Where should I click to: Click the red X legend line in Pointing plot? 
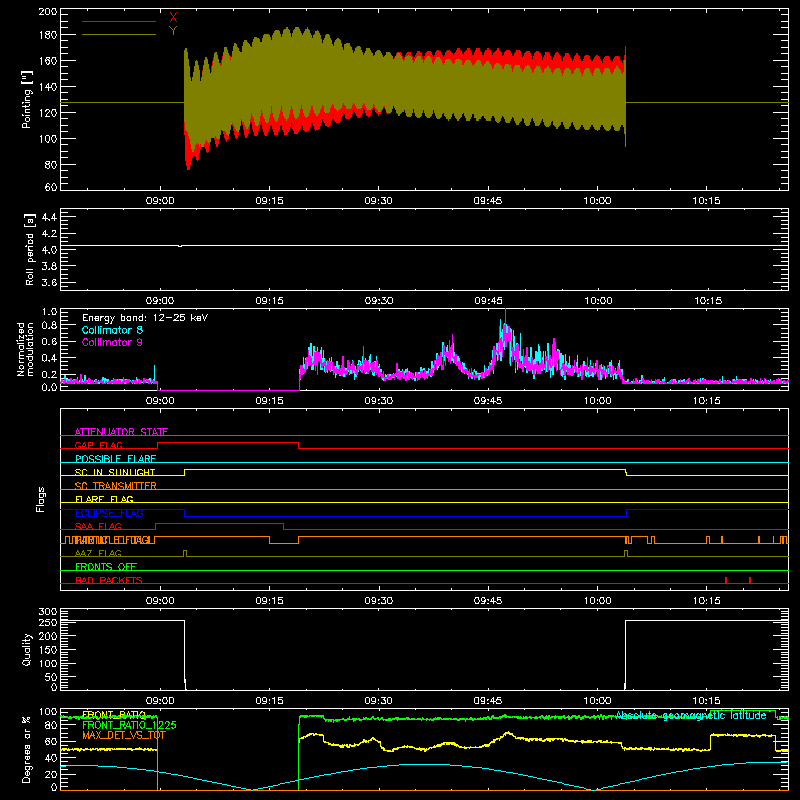coord(119,21)
